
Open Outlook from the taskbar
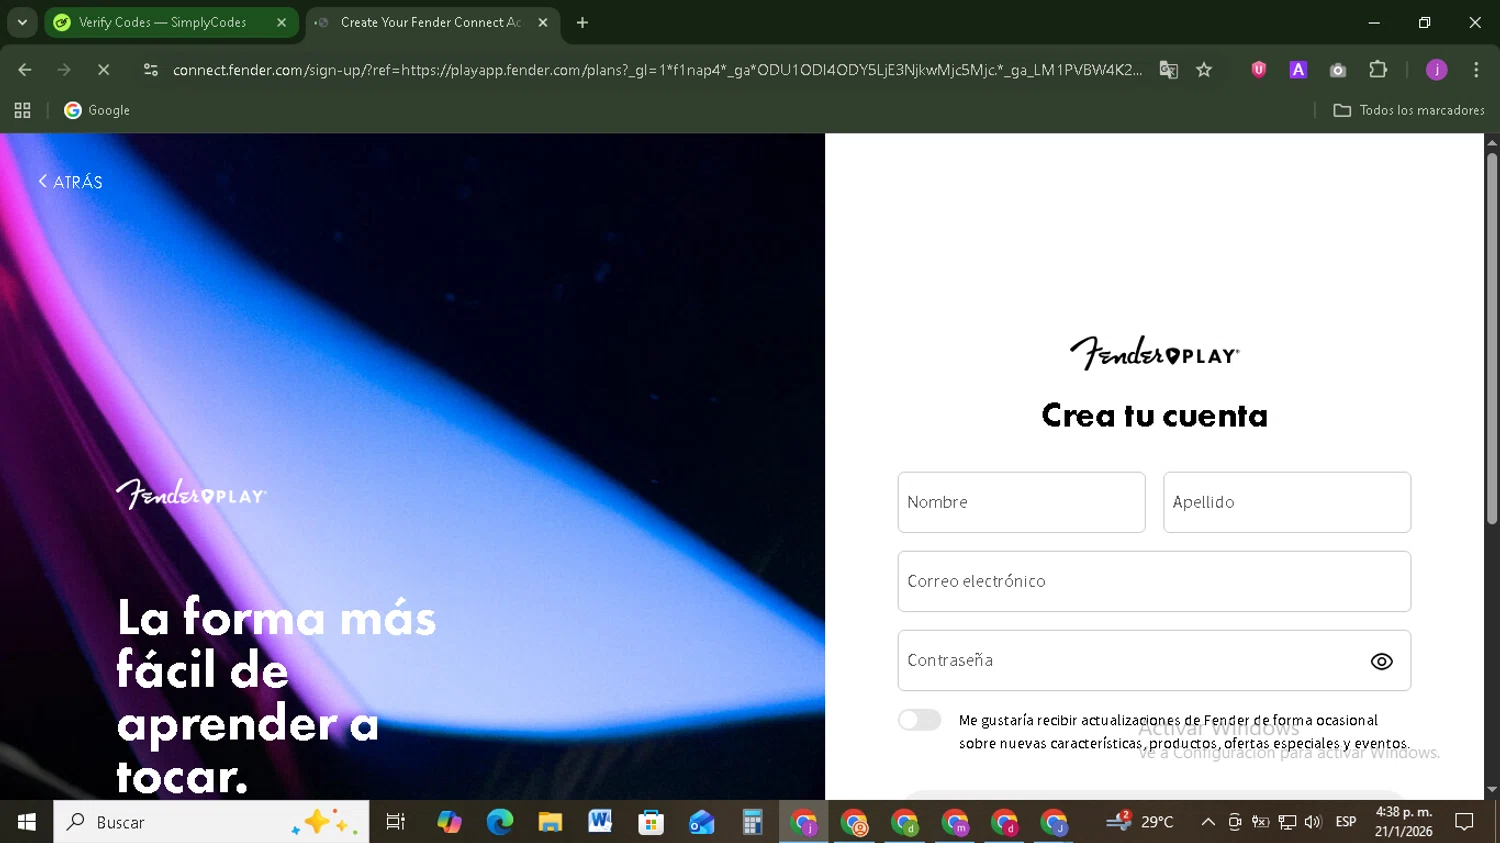click(701, 822)
